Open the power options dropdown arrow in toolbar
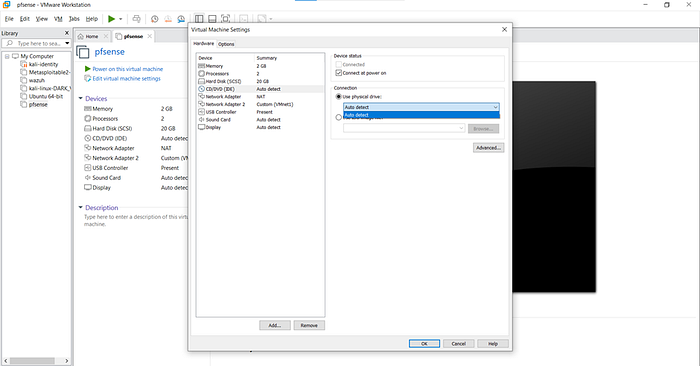This screenshot has width=700, height=366. tap(121, 19)
